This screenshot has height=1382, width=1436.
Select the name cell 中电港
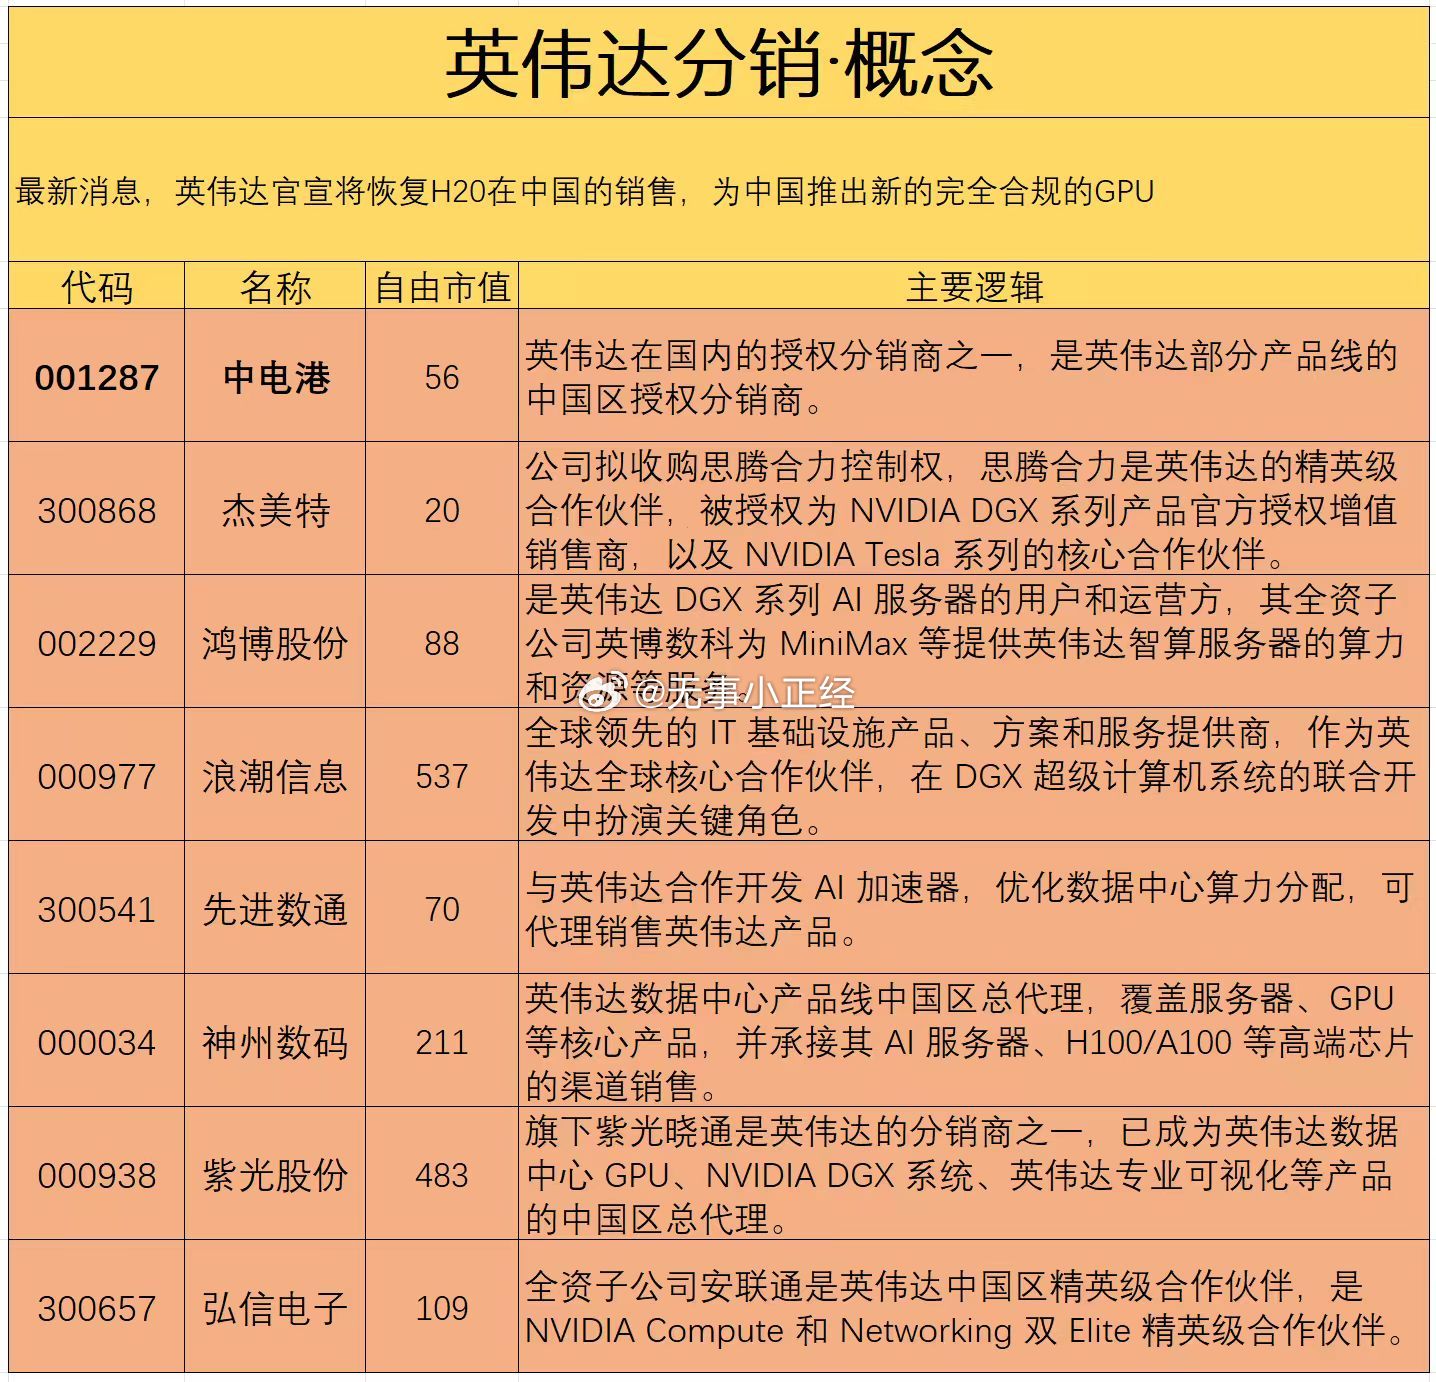tap(275, 376)
